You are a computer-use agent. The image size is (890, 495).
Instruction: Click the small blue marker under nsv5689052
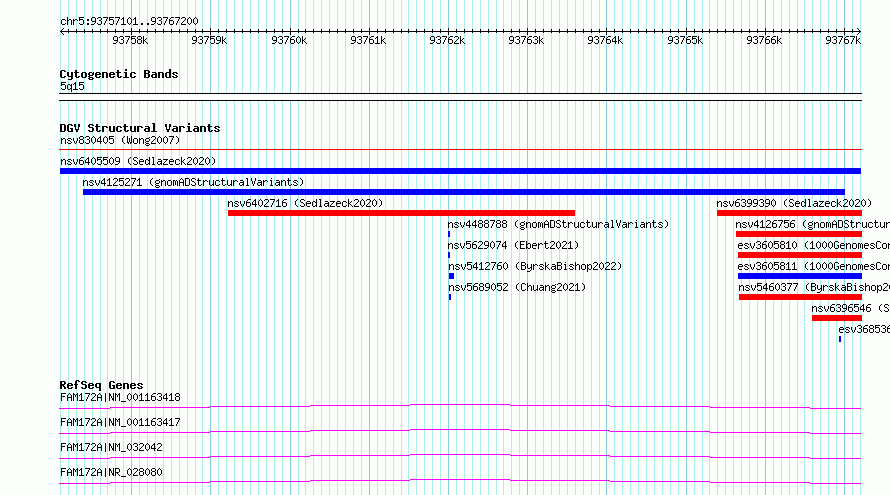(450, 297)
